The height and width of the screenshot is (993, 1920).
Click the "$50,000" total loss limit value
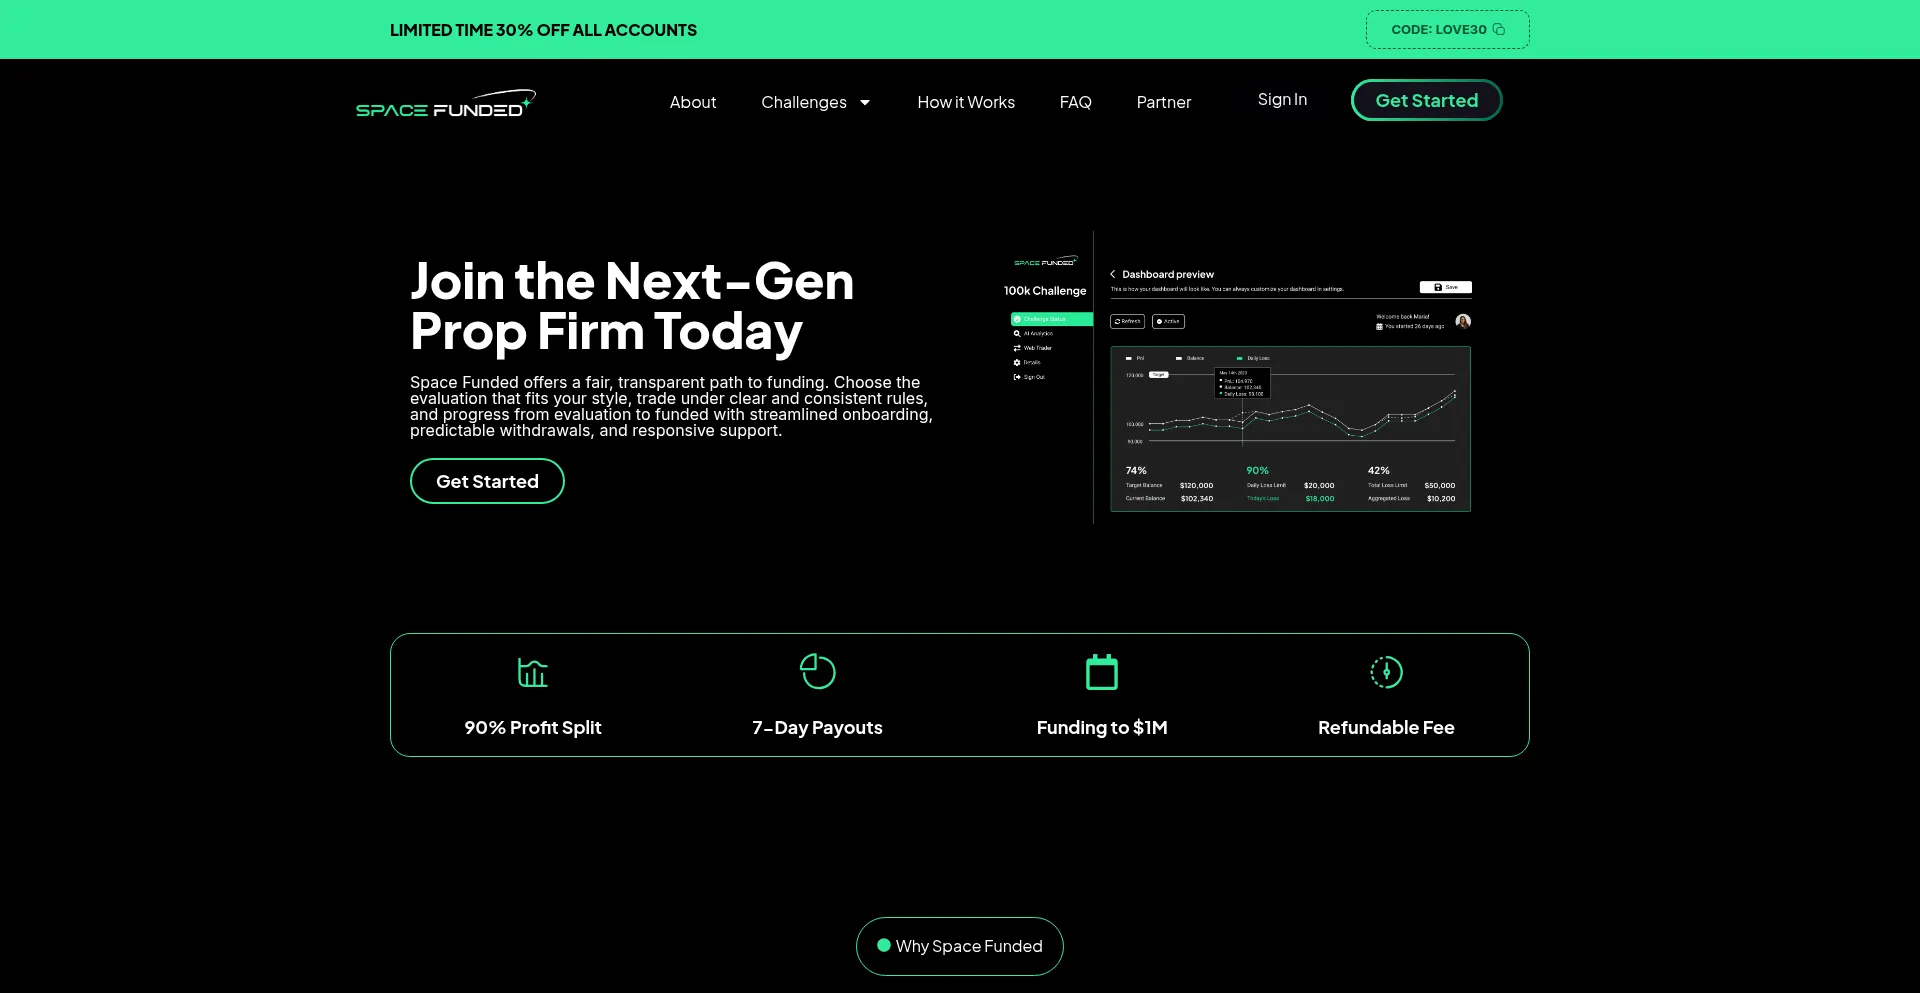point(1440,485)
